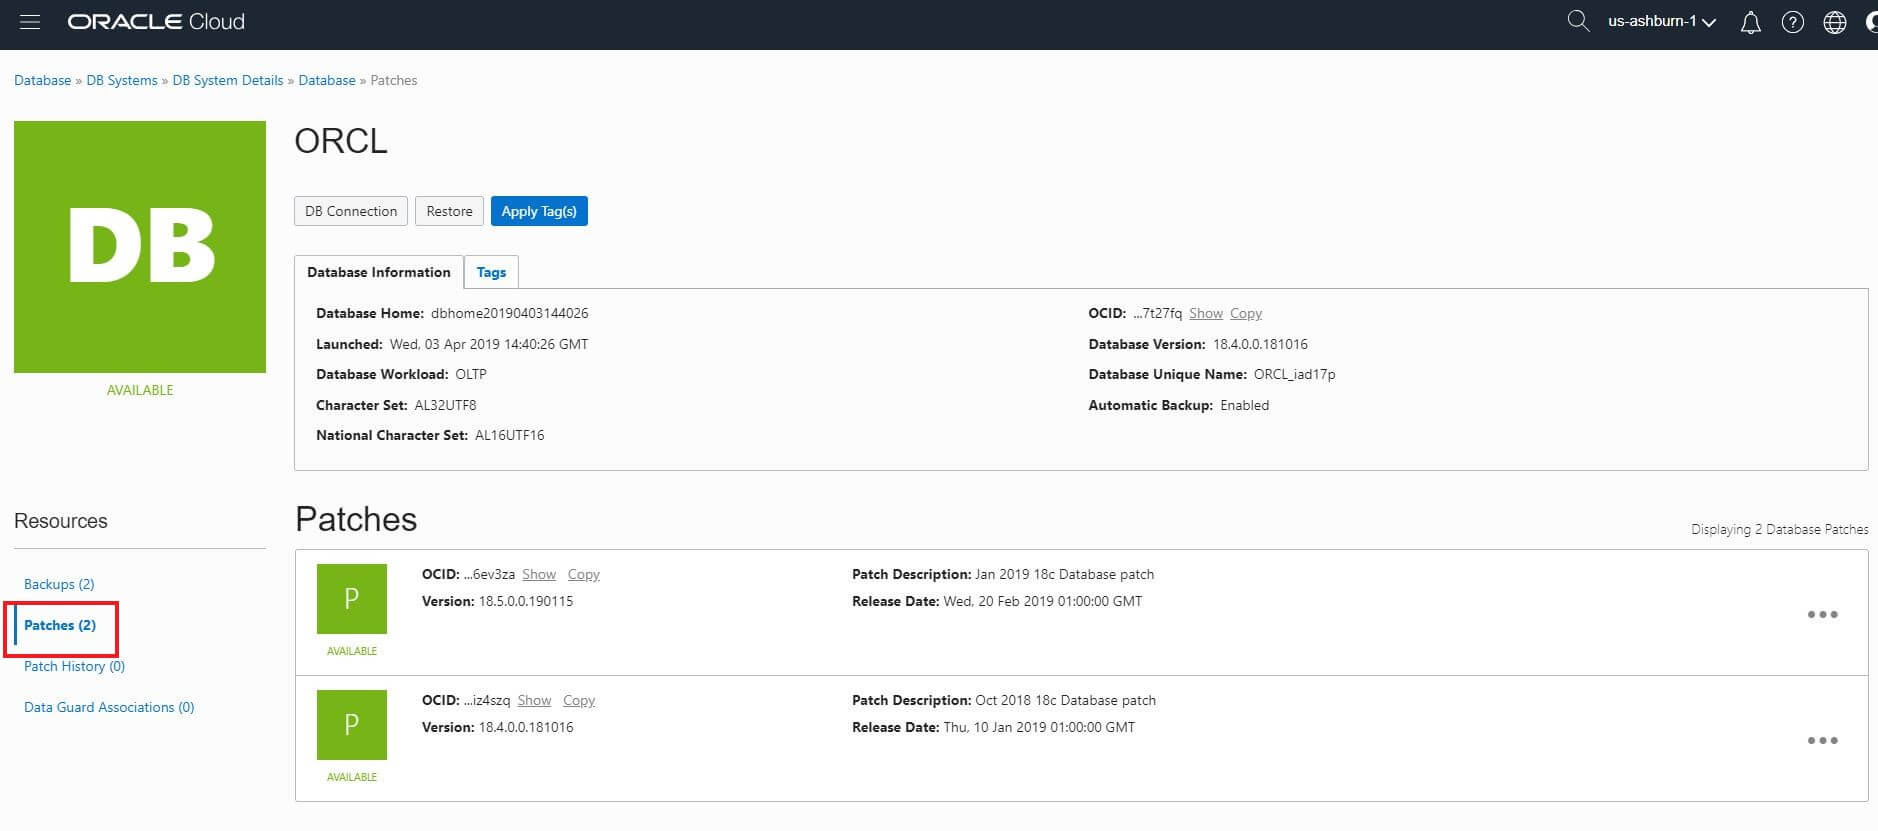Click Displaying 2 Database Patches text

pyautogui.click(x=1780, y=529)
